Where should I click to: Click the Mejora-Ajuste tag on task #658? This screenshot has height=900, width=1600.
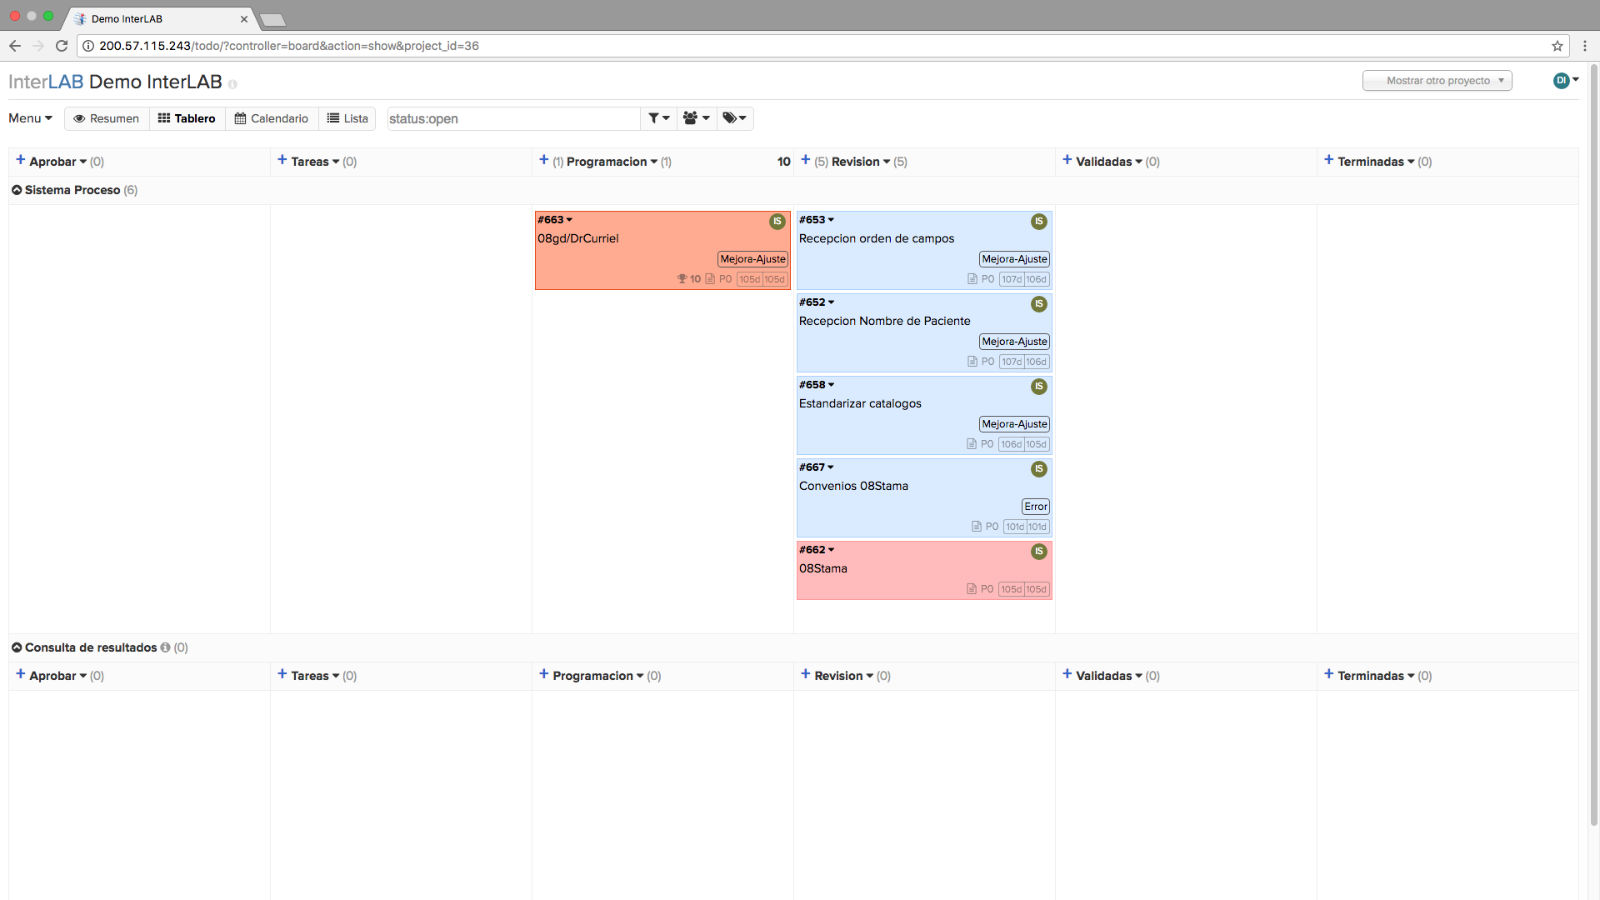[x=1015, y=424]
